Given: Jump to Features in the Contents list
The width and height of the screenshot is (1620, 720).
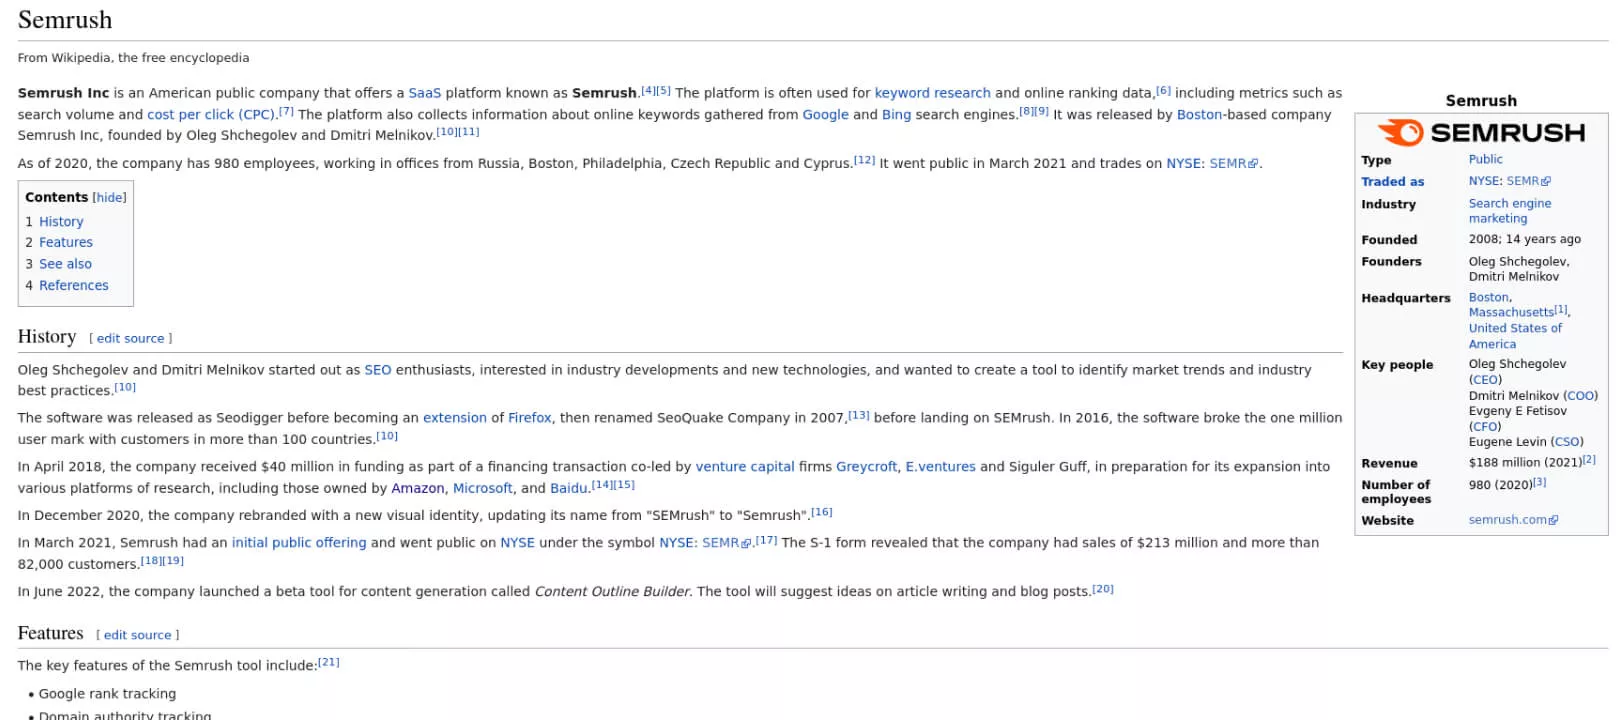Looking at the screenshot, I should (x=66, y=243).
